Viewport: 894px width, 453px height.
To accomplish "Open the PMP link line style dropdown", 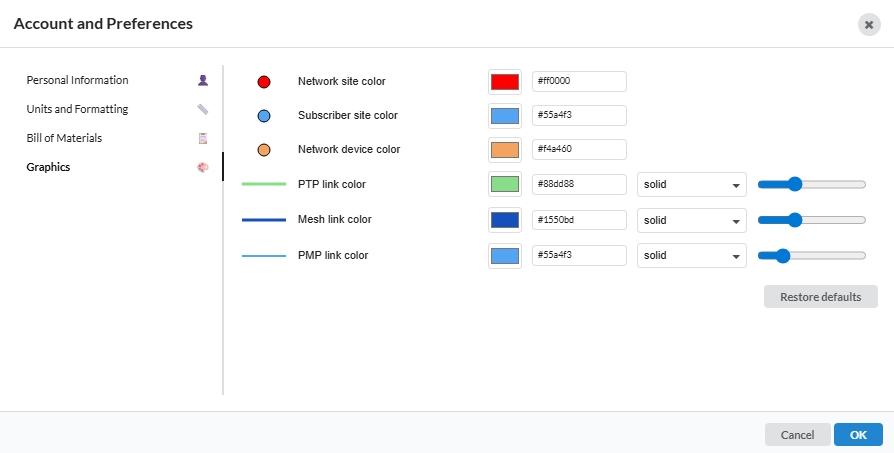I will pyautogui.click(x=692, y=256).
